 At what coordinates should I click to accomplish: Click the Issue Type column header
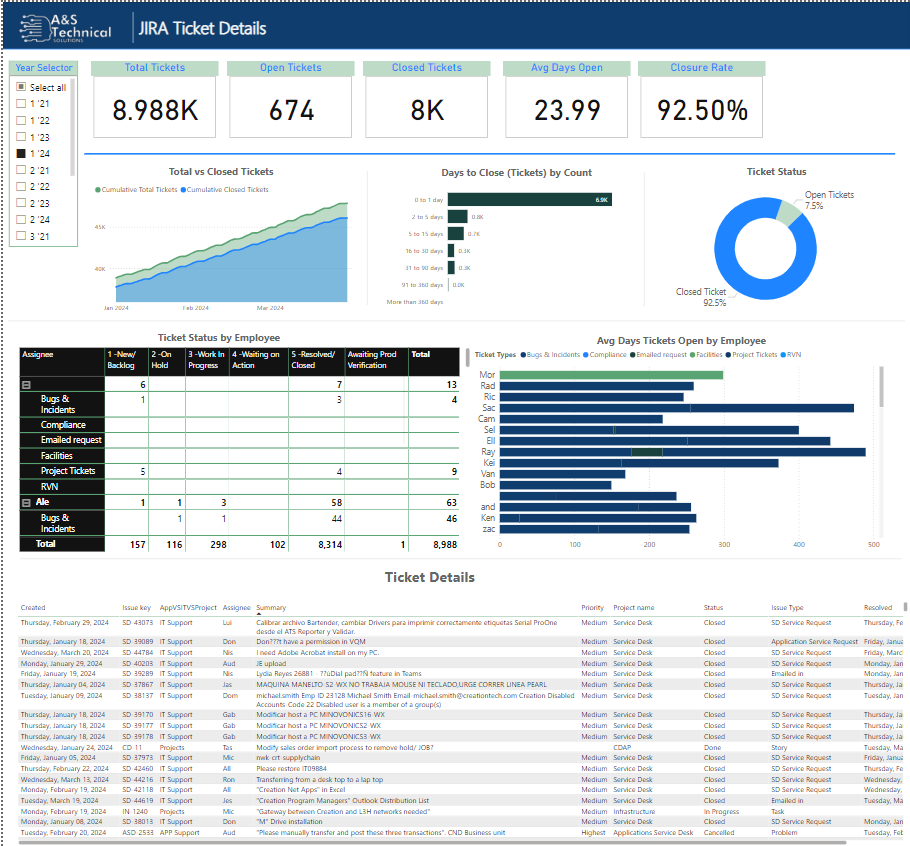point(787,608)
